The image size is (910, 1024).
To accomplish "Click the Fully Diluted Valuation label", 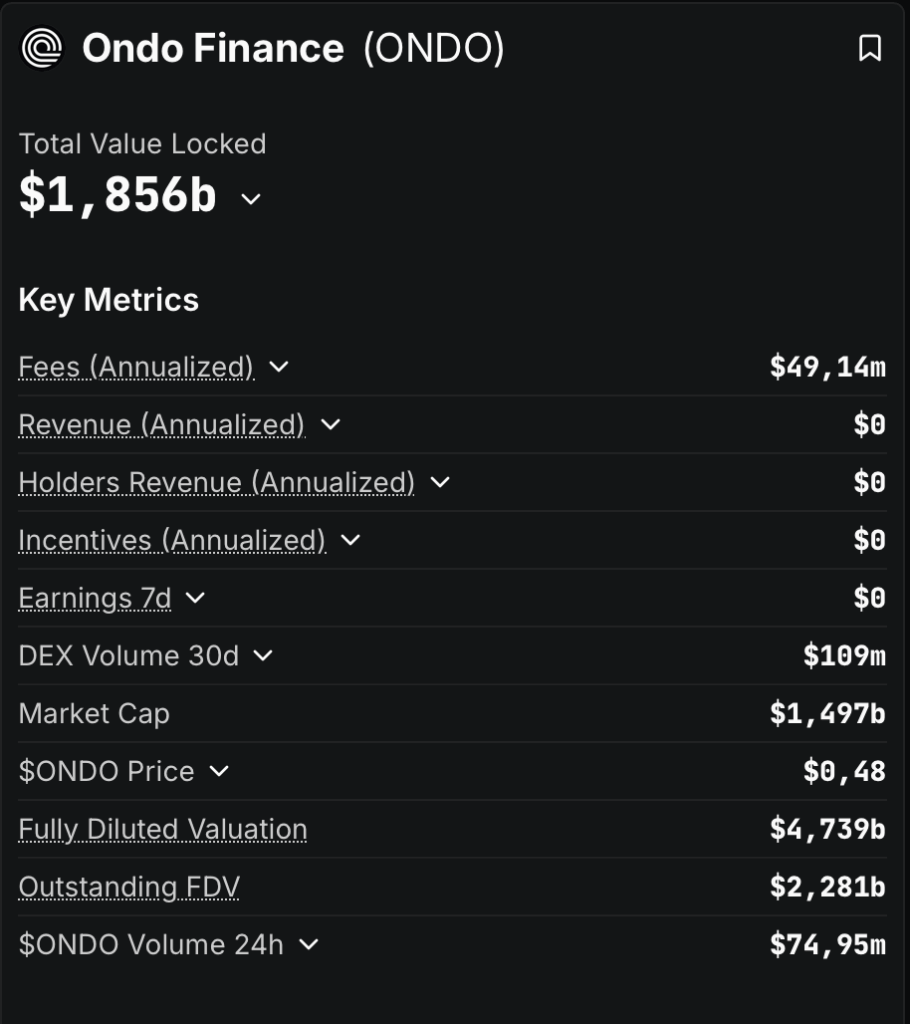I will pos(163,829).
